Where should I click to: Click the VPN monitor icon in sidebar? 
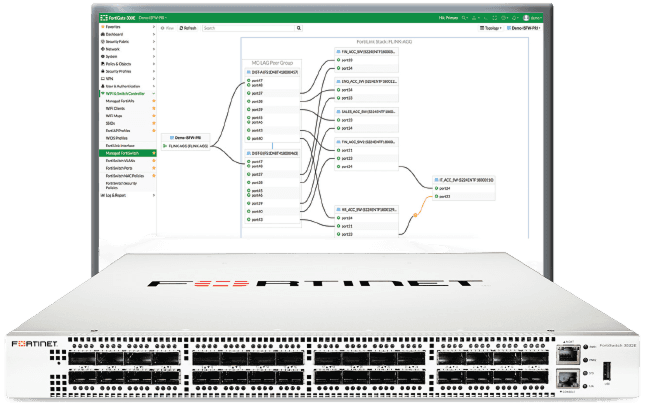pyautogui.click(x=103, y=79)
